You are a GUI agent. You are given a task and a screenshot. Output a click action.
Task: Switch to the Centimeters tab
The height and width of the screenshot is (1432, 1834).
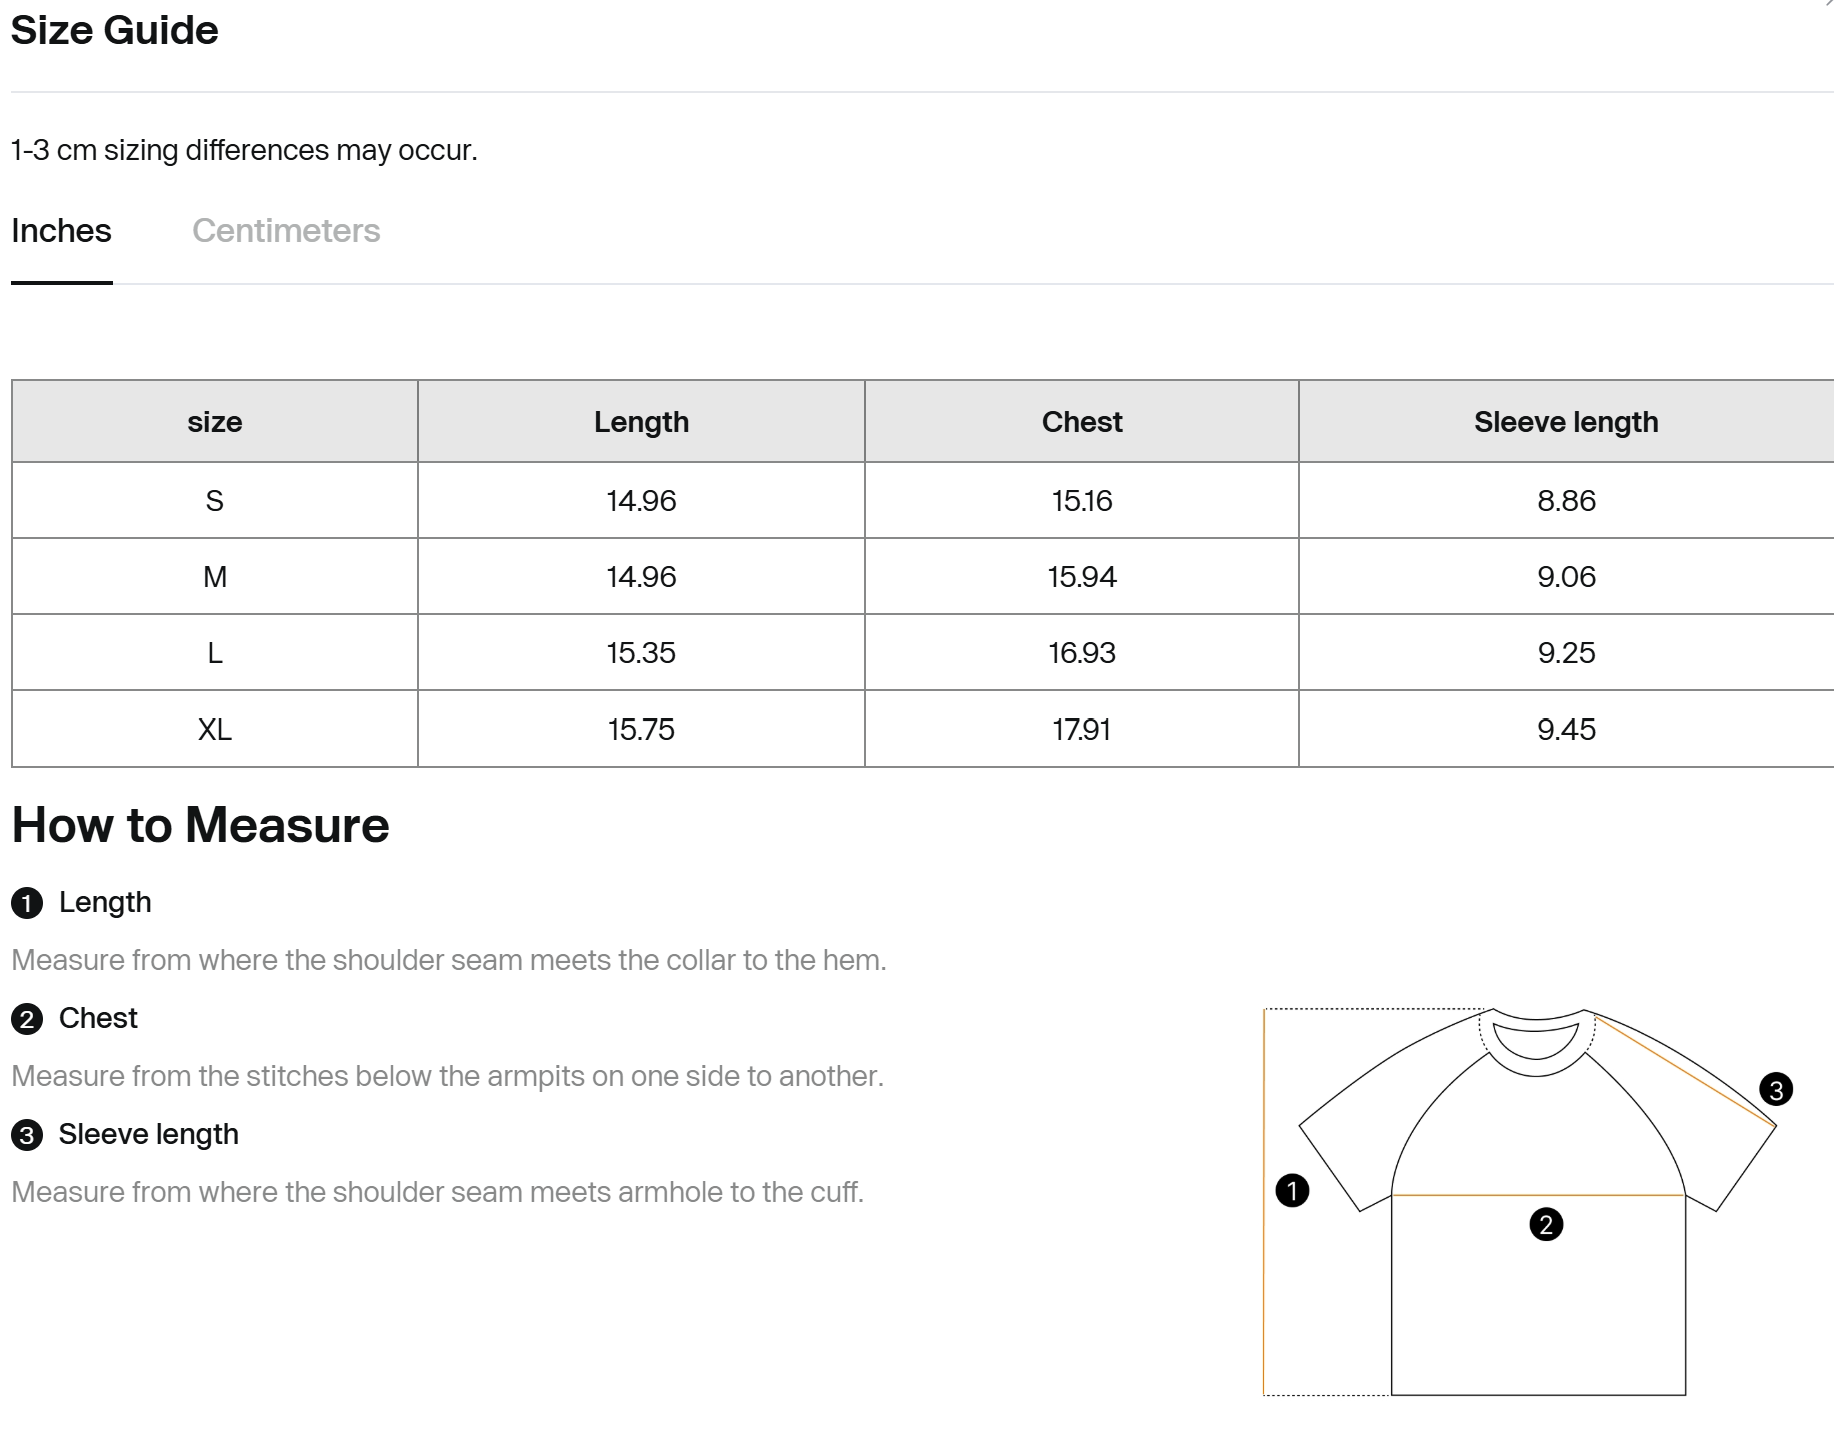click(x=286, y=231)
